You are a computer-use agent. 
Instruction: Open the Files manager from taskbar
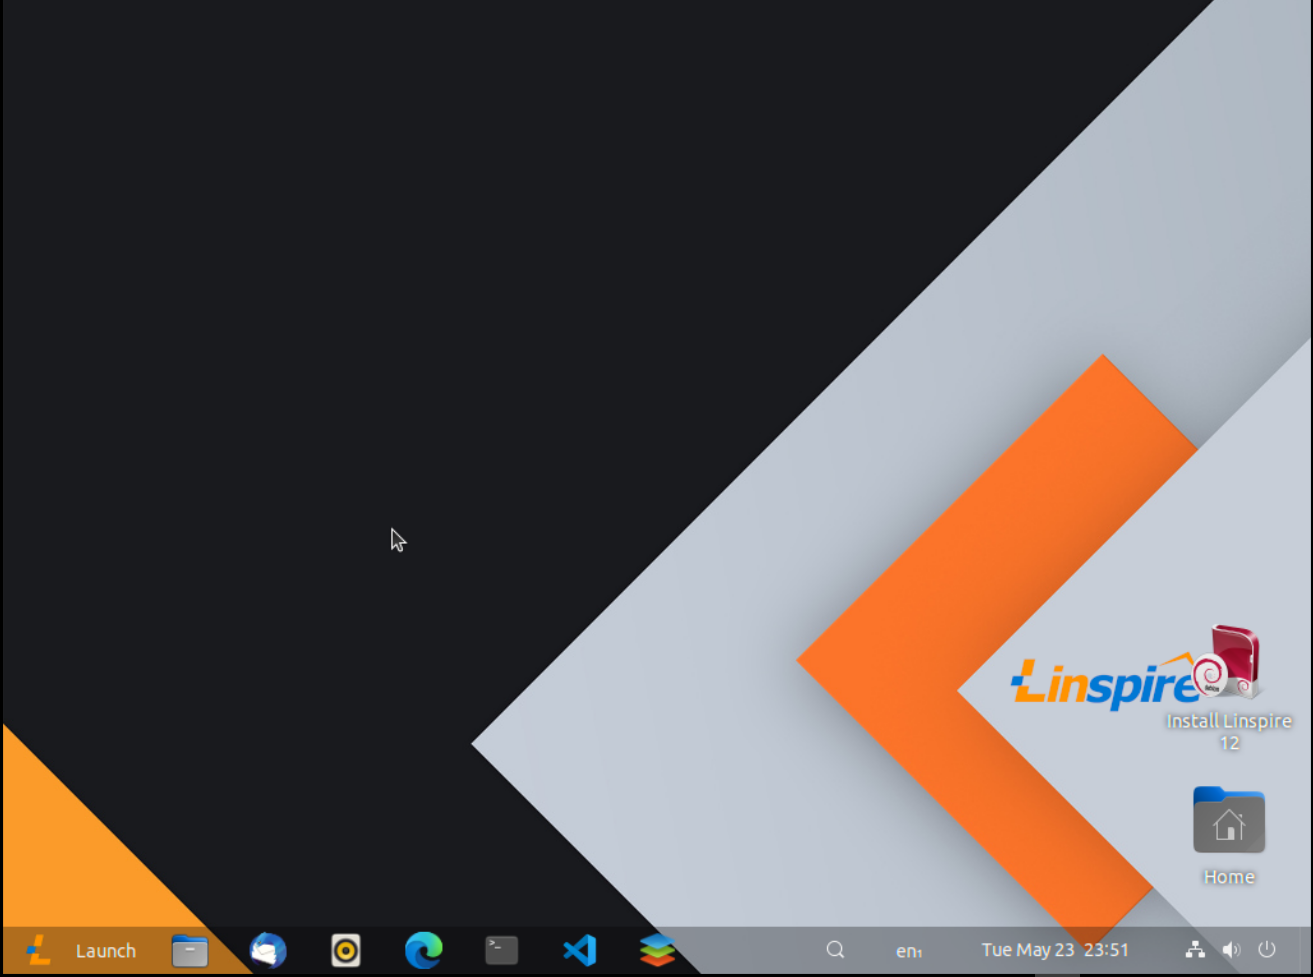point(189,950)
